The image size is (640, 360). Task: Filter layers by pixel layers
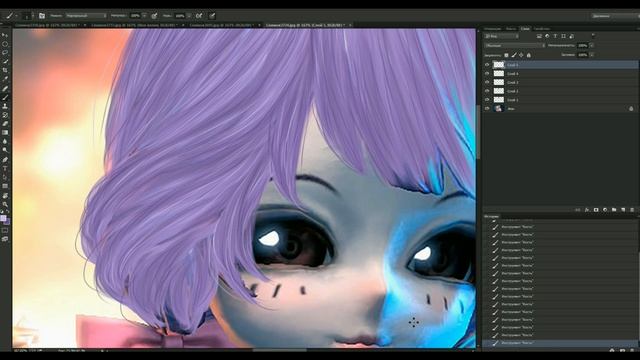click(539, 36)
